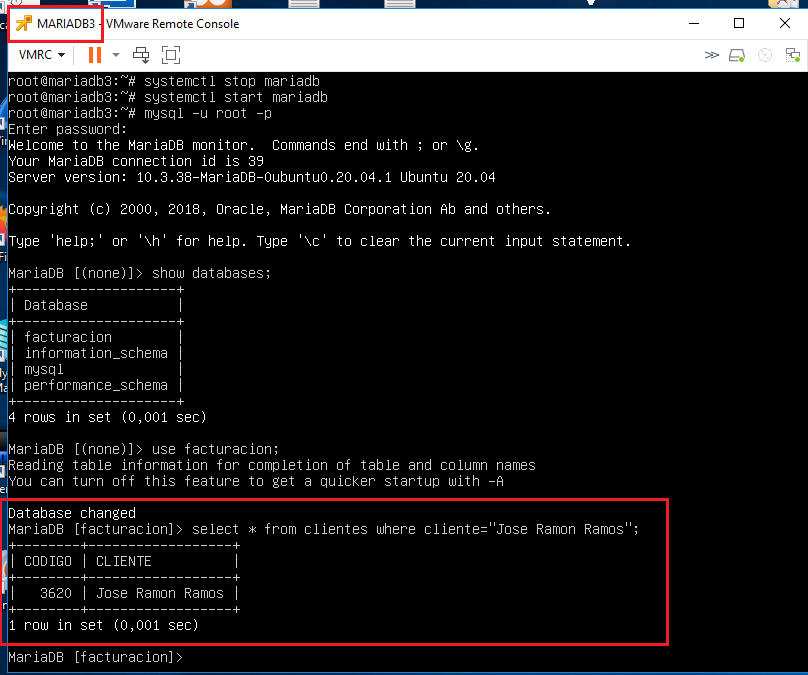Image resolution: width=808 pixels, height=675 pixels.
Task: Click the CODIGO column header in result
Action: coord(48,561)
